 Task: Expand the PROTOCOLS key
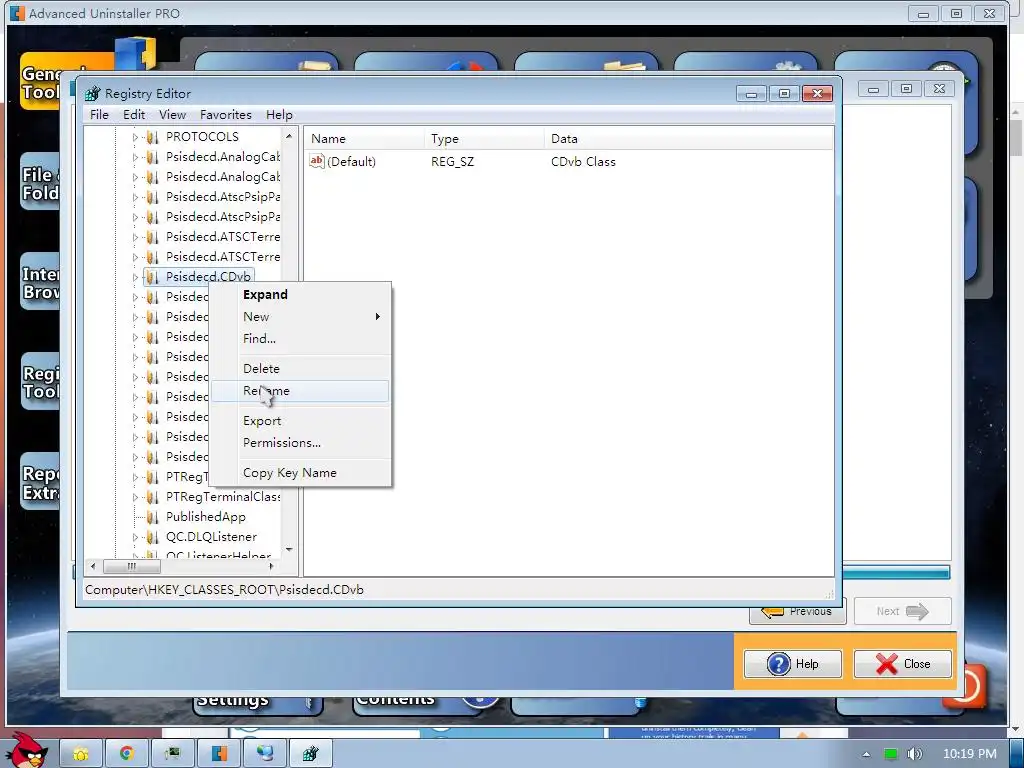click(x=135, y=137)
